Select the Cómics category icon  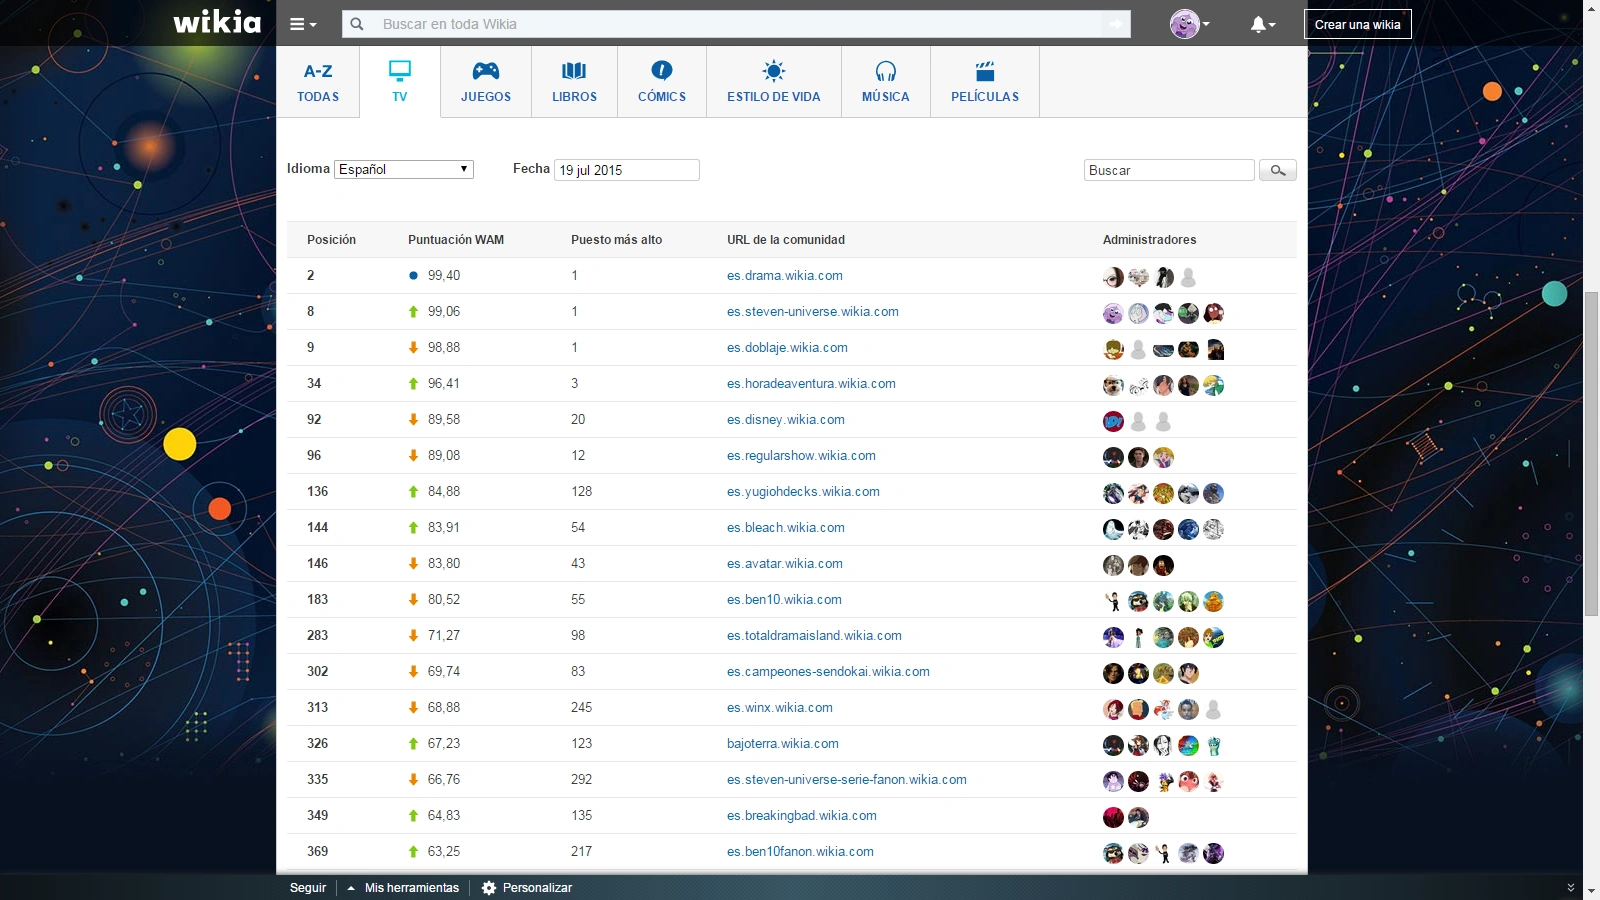coord(662,72)
